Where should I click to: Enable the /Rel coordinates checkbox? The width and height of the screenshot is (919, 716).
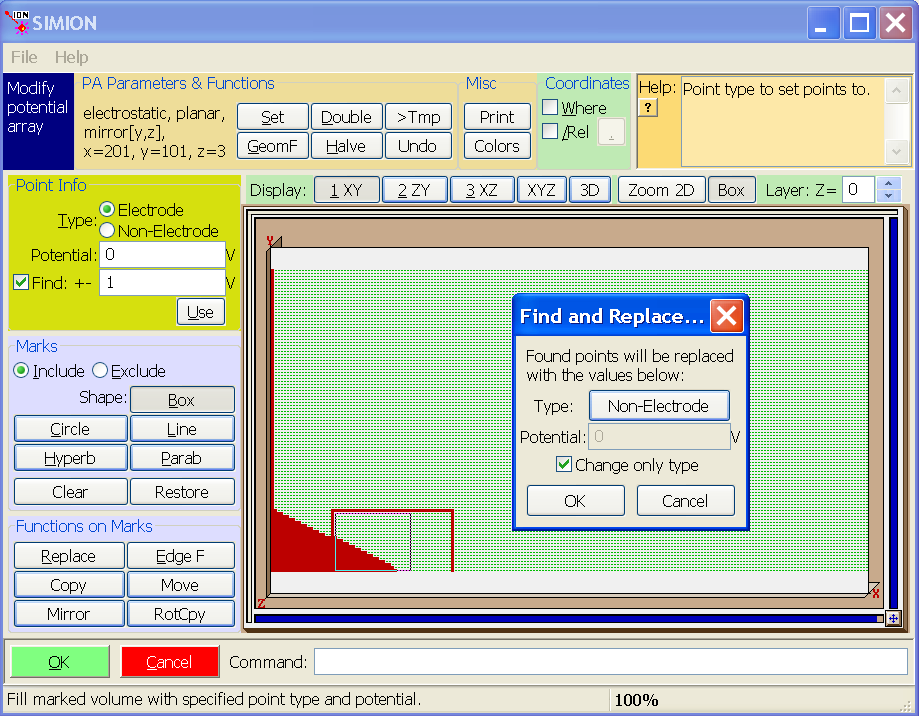click(x=550, y=131)
